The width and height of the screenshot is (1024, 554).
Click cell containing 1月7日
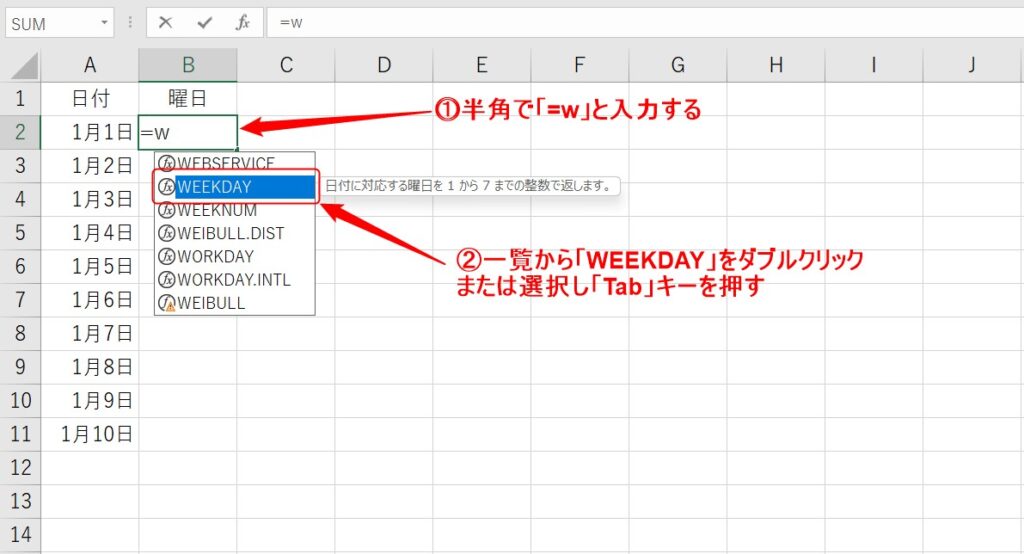(x=90, y=334)
